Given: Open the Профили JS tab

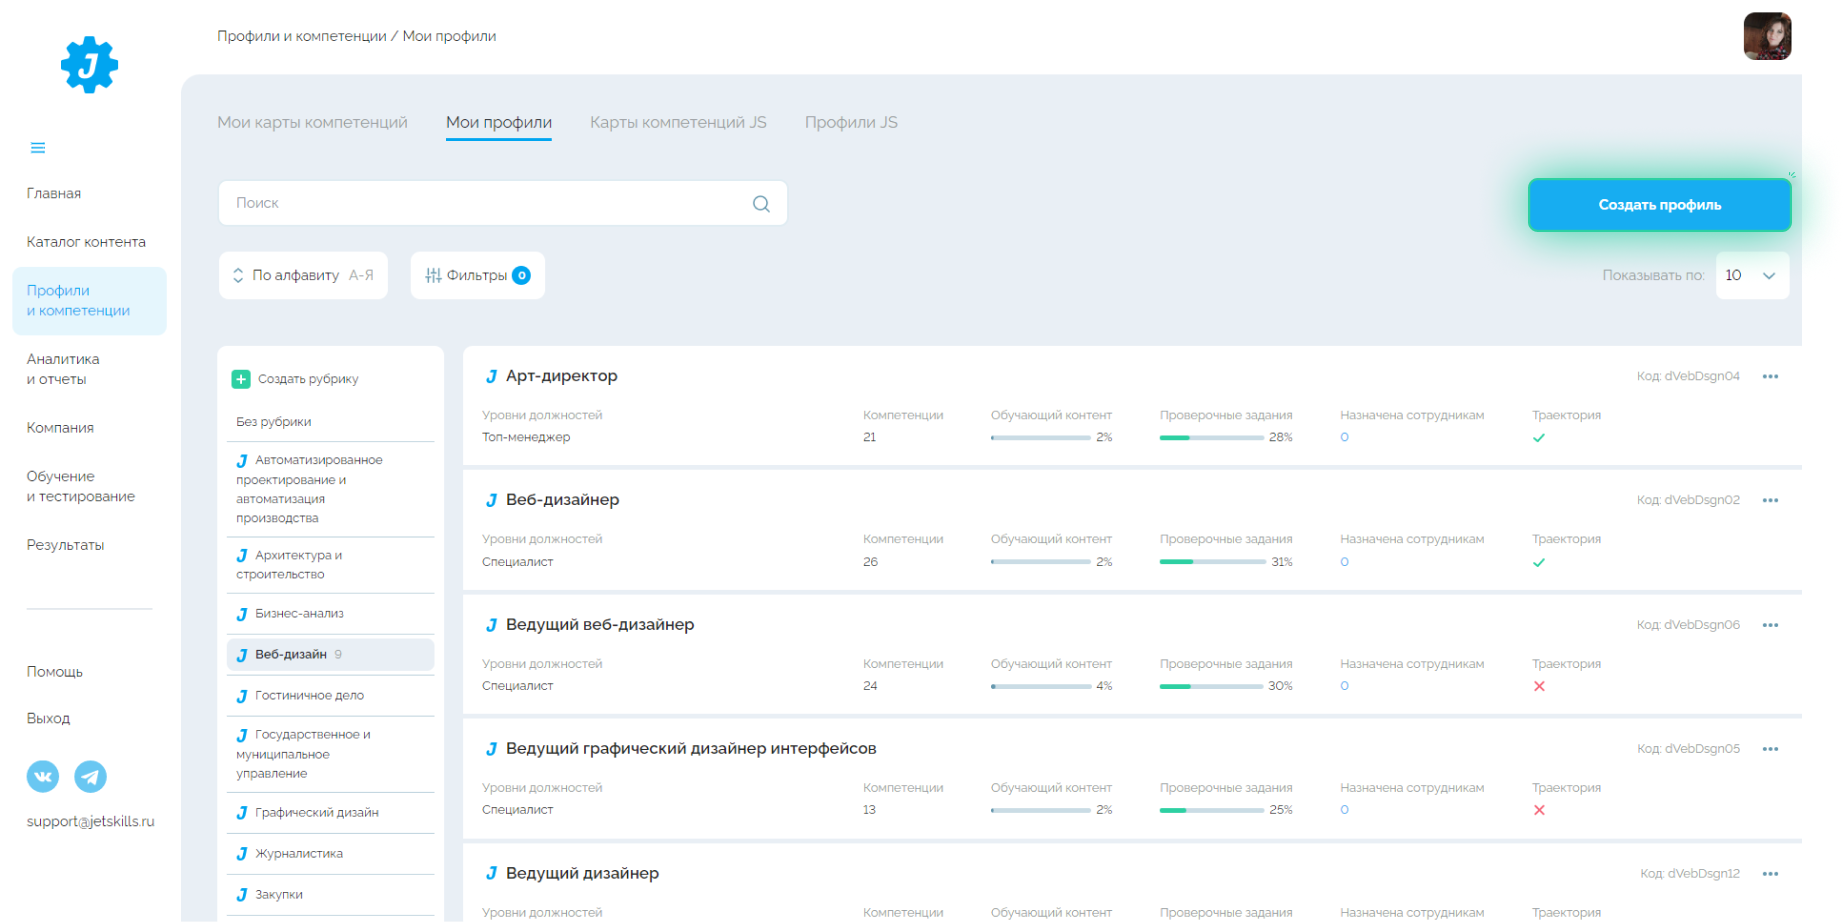Looking at the screenshot, I should 851,122.
